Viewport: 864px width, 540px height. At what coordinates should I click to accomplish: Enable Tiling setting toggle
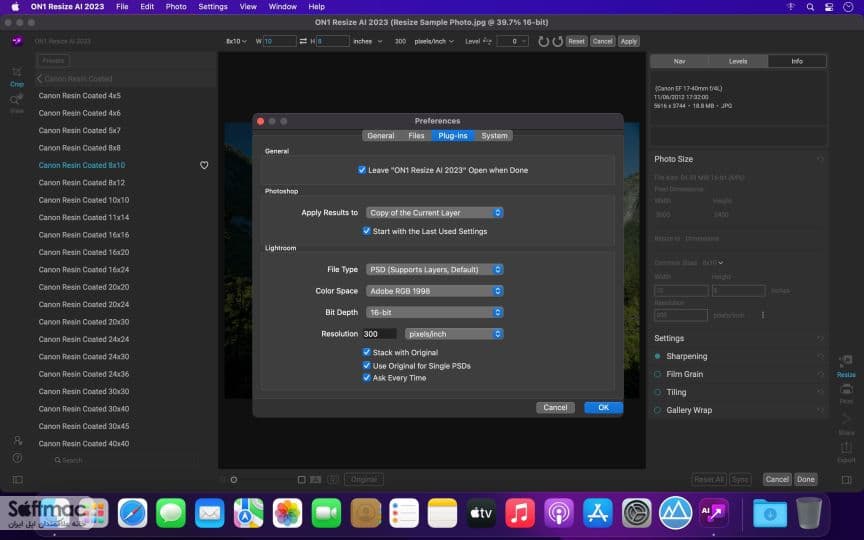coord(657,392)
